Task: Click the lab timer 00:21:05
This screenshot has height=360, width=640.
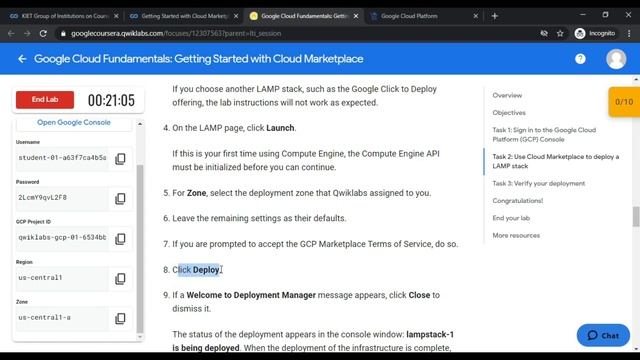Action: pyautogui.click(x=111, y=100)
